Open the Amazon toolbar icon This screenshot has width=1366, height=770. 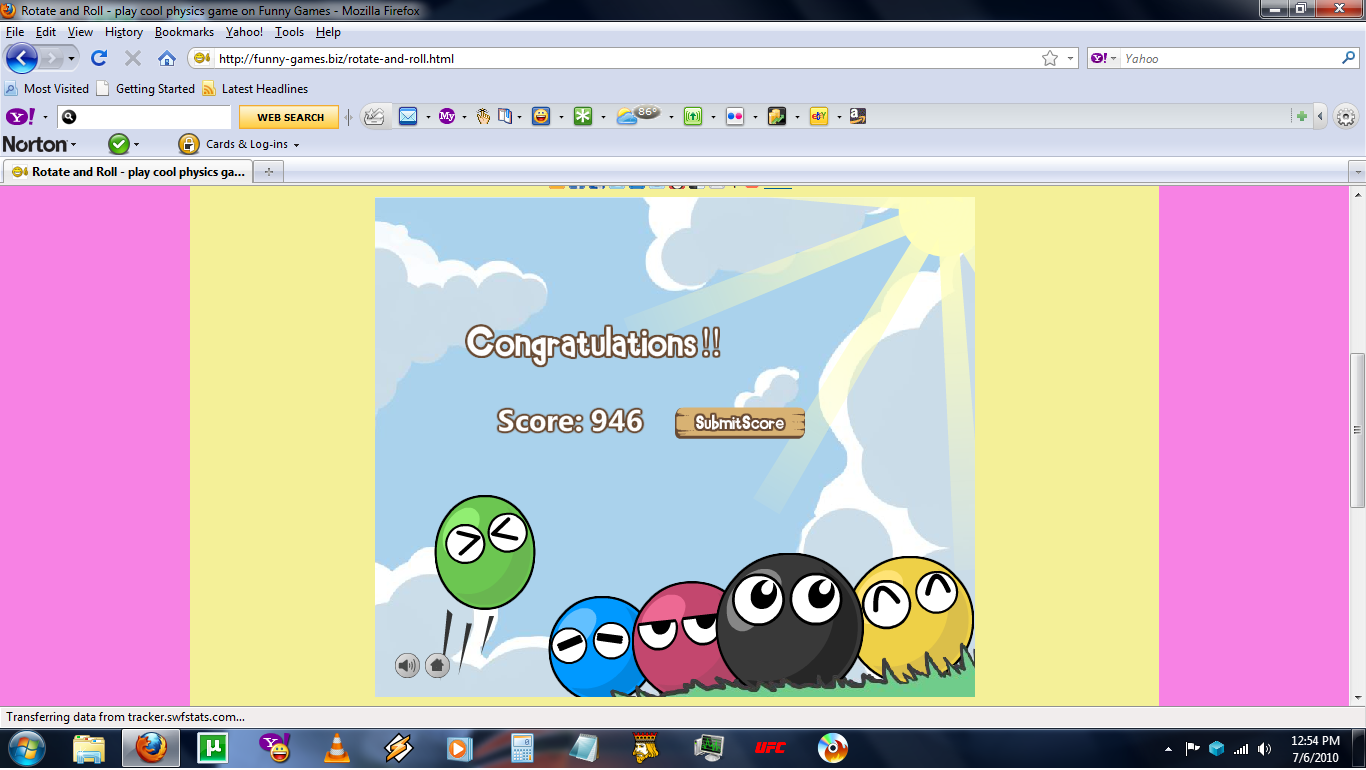(857, 117)
